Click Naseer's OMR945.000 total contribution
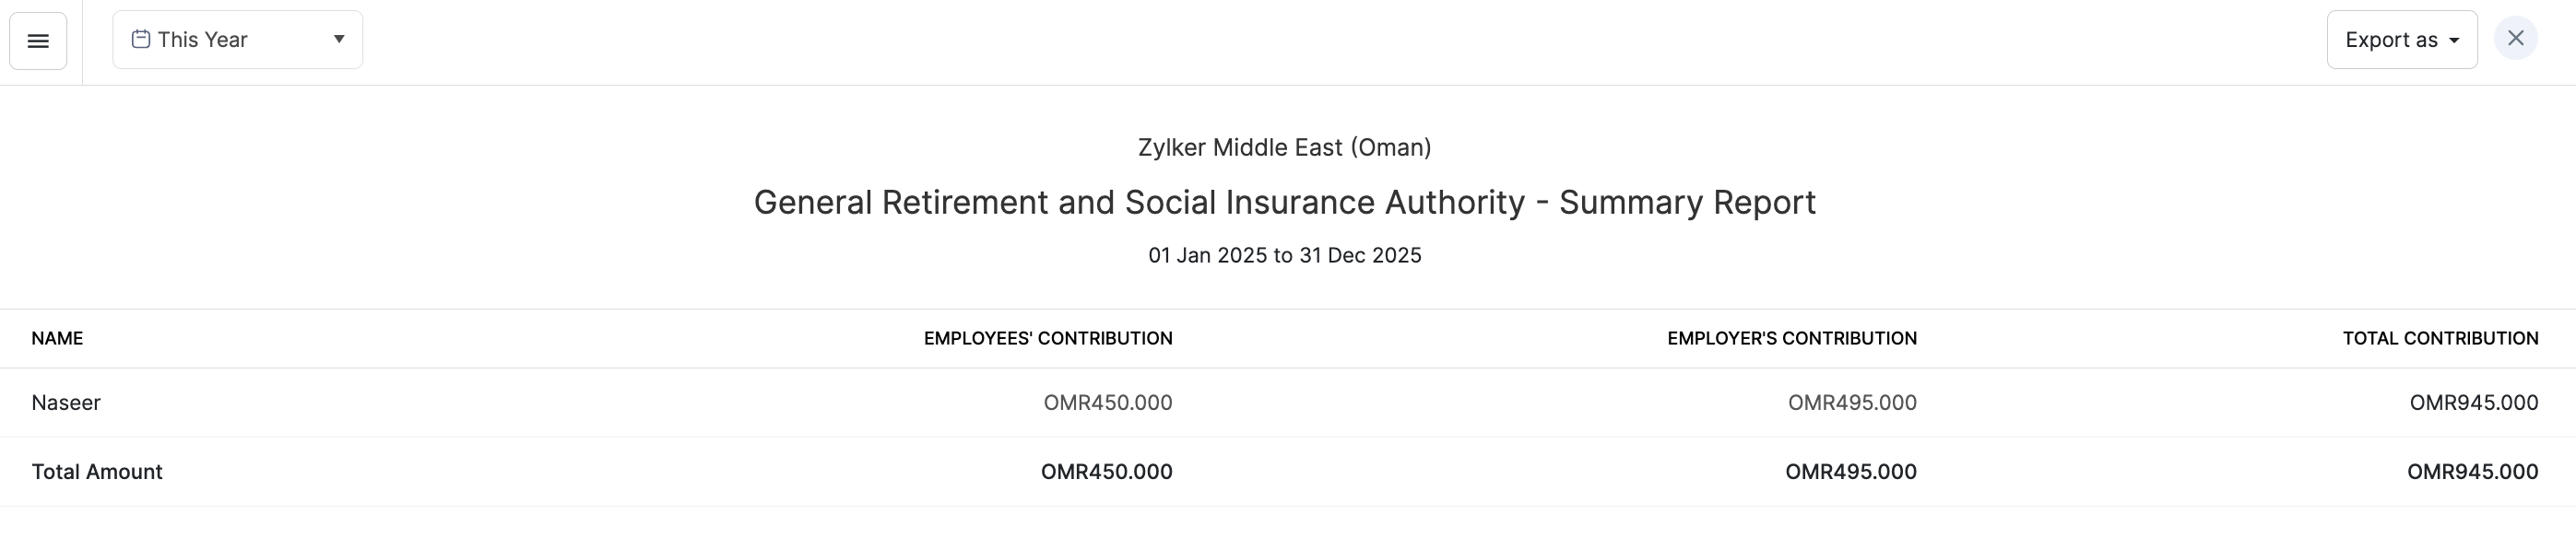Viewport: 2576px width, 538px height. 2473,402
